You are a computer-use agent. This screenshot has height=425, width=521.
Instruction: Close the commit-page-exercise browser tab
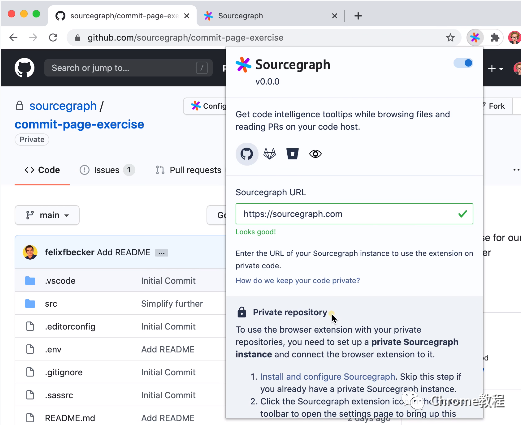pyautogui.click(x=187, y=16)
